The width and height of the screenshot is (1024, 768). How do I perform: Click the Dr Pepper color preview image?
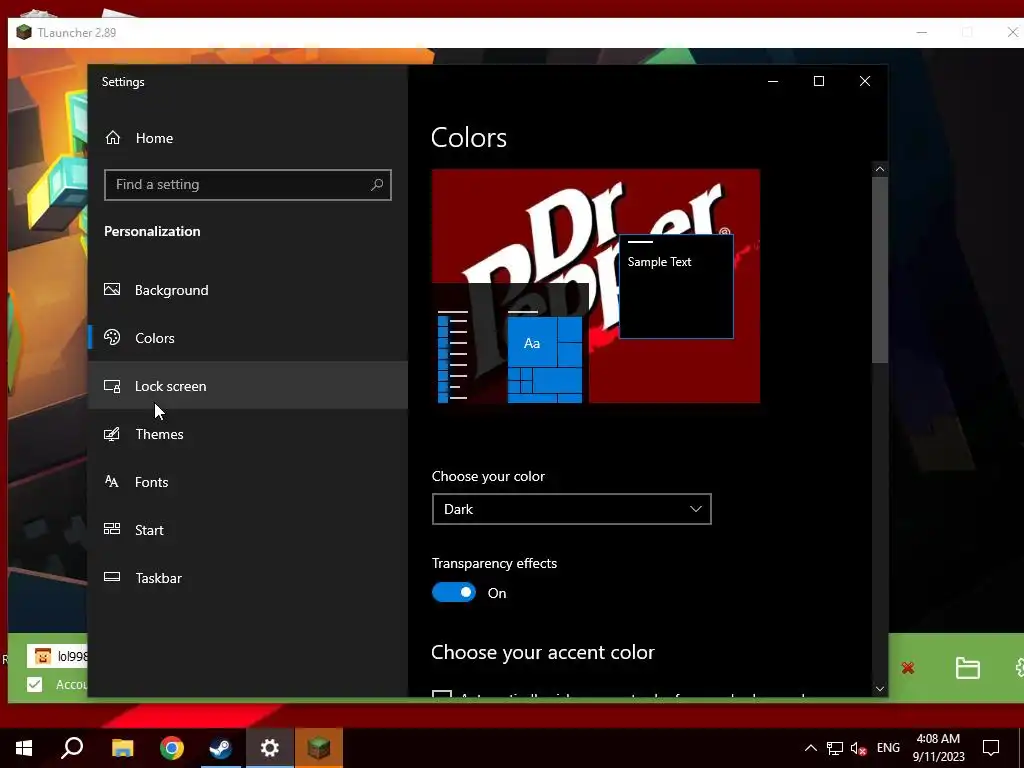pyautogui.click(x=596, y=286)
